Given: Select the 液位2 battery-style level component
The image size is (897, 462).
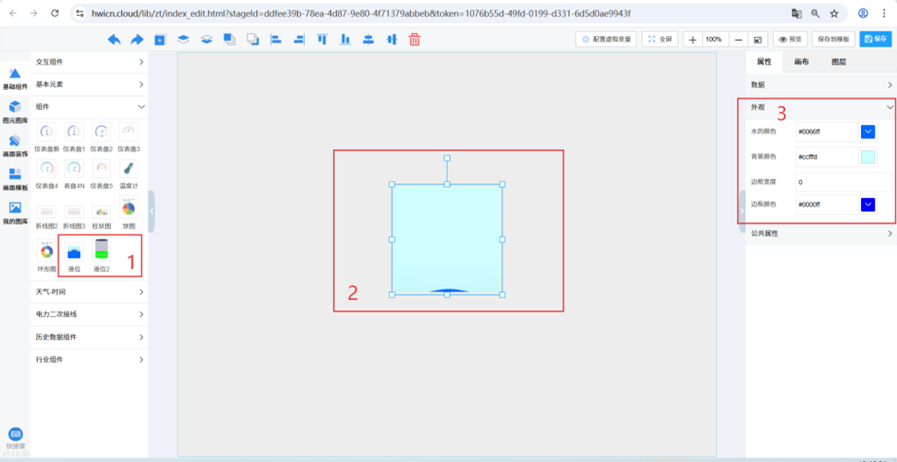Looking at the screenshot, I should [101, 253].
